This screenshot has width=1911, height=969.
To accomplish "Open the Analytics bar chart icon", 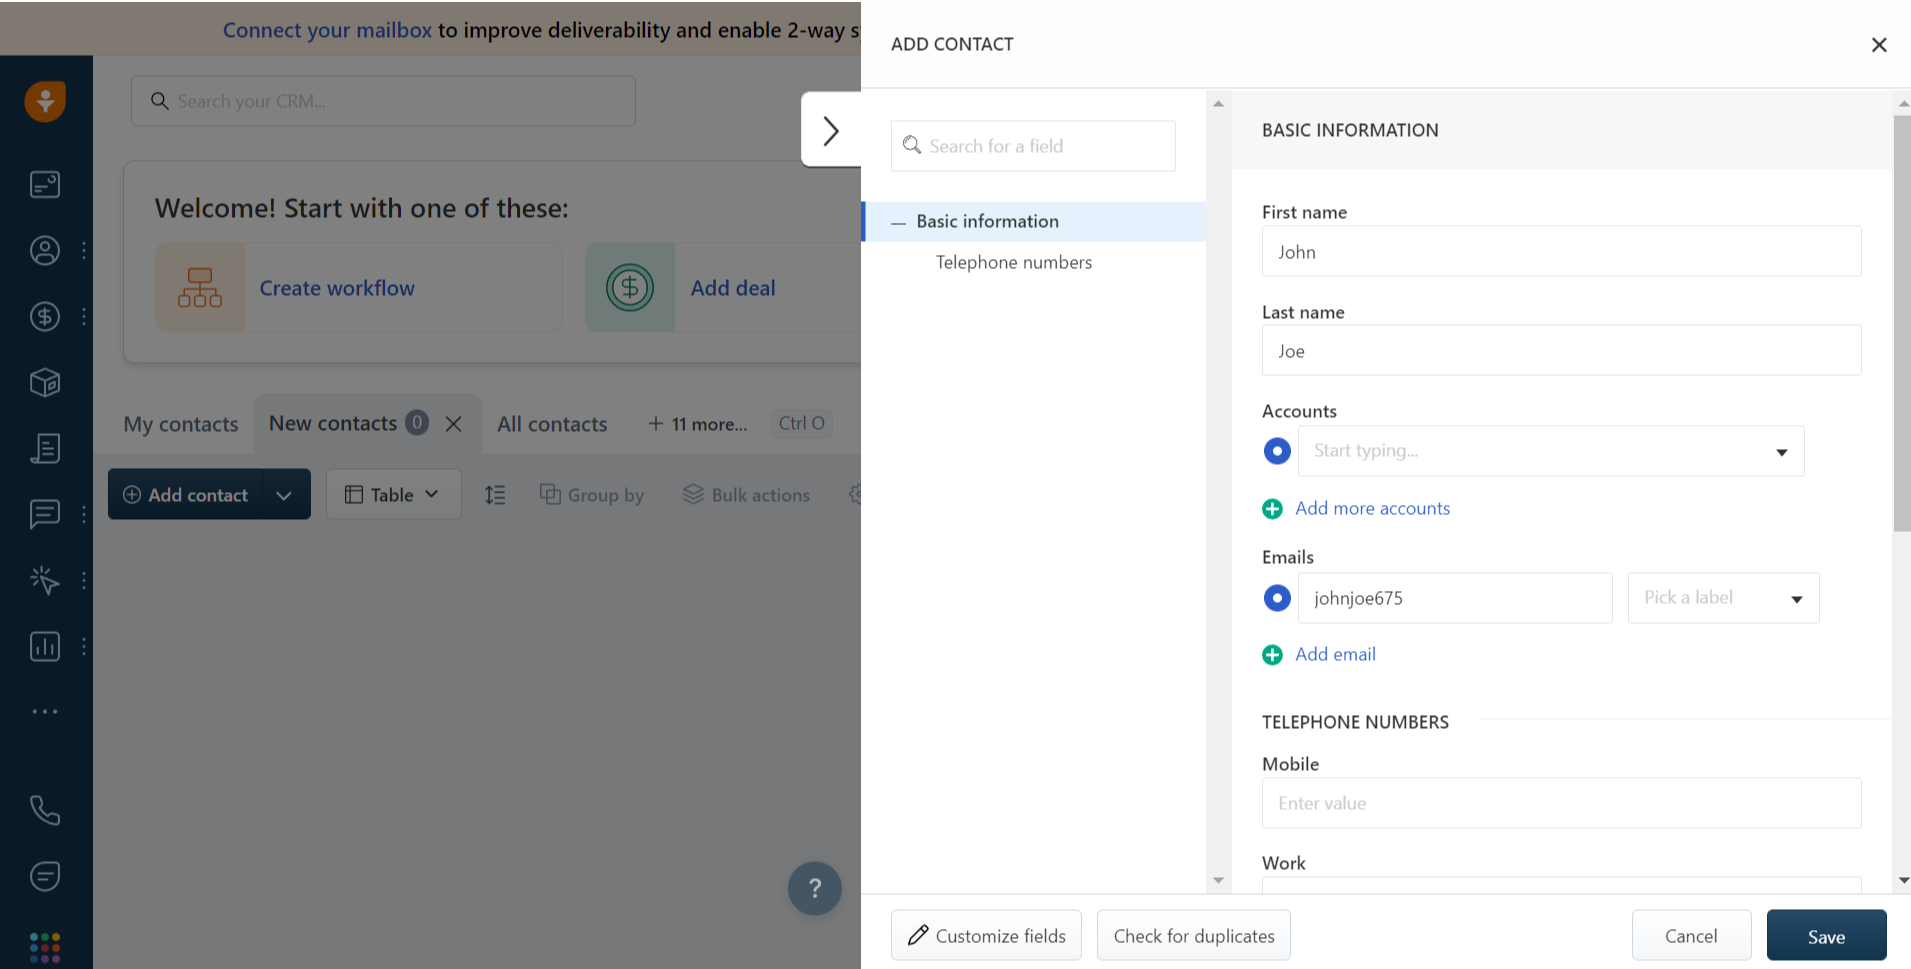I will pyautogui.click(x=45, y=646).
